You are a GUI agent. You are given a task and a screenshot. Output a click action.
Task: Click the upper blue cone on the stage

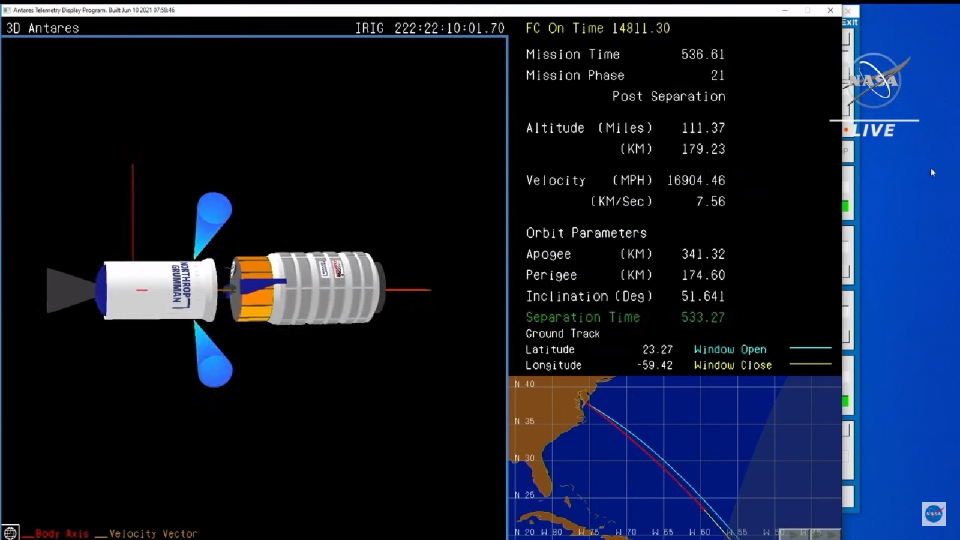click(212, 218)
